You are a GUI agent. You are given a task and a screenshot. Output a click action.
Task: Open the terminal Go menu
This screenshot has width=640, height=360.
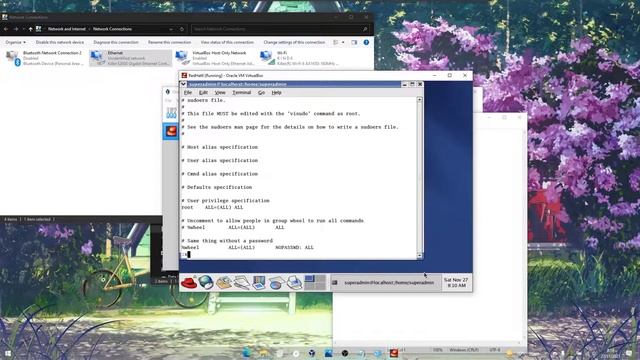tap(261, 93)
